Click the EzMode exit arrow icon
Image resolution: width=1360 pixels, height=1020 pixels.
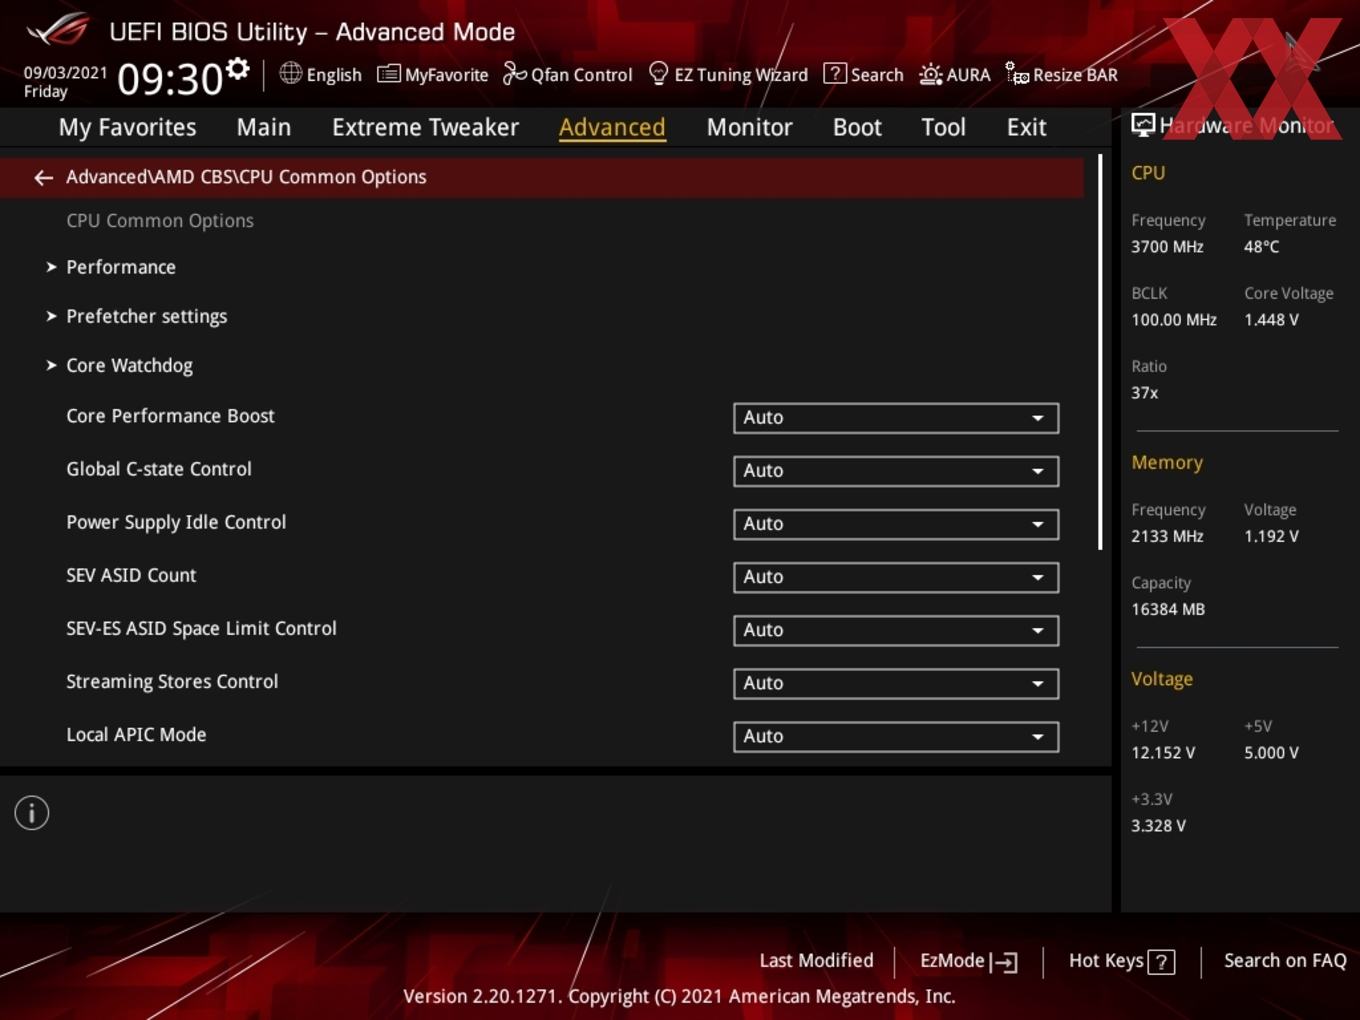(1004, 962)
